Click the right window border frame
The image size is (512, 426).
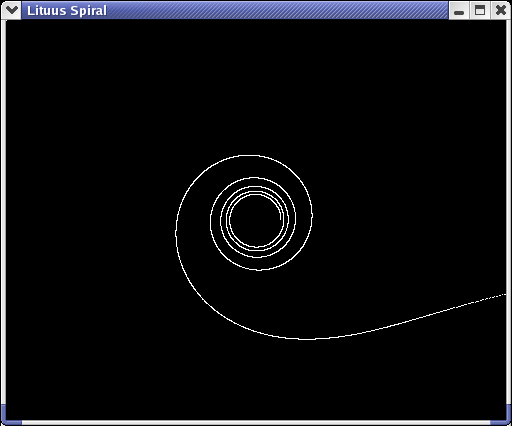pyautogui.click(x=509, y=212)
